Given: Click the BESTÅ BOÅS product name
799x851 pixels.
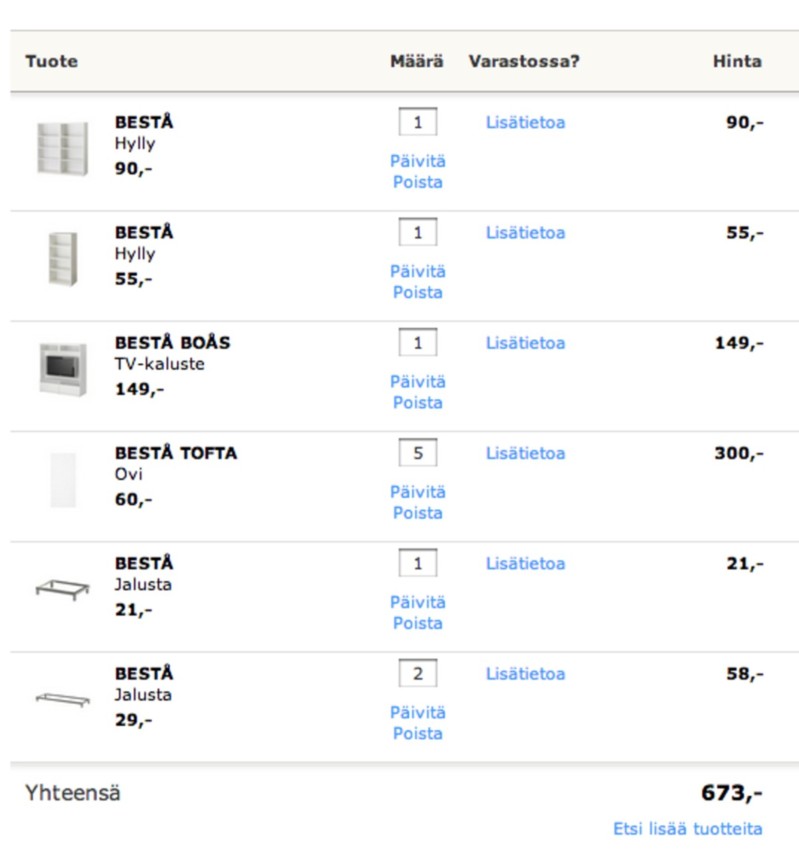Looking at the screenshot, I should click(x=173, y=342).
